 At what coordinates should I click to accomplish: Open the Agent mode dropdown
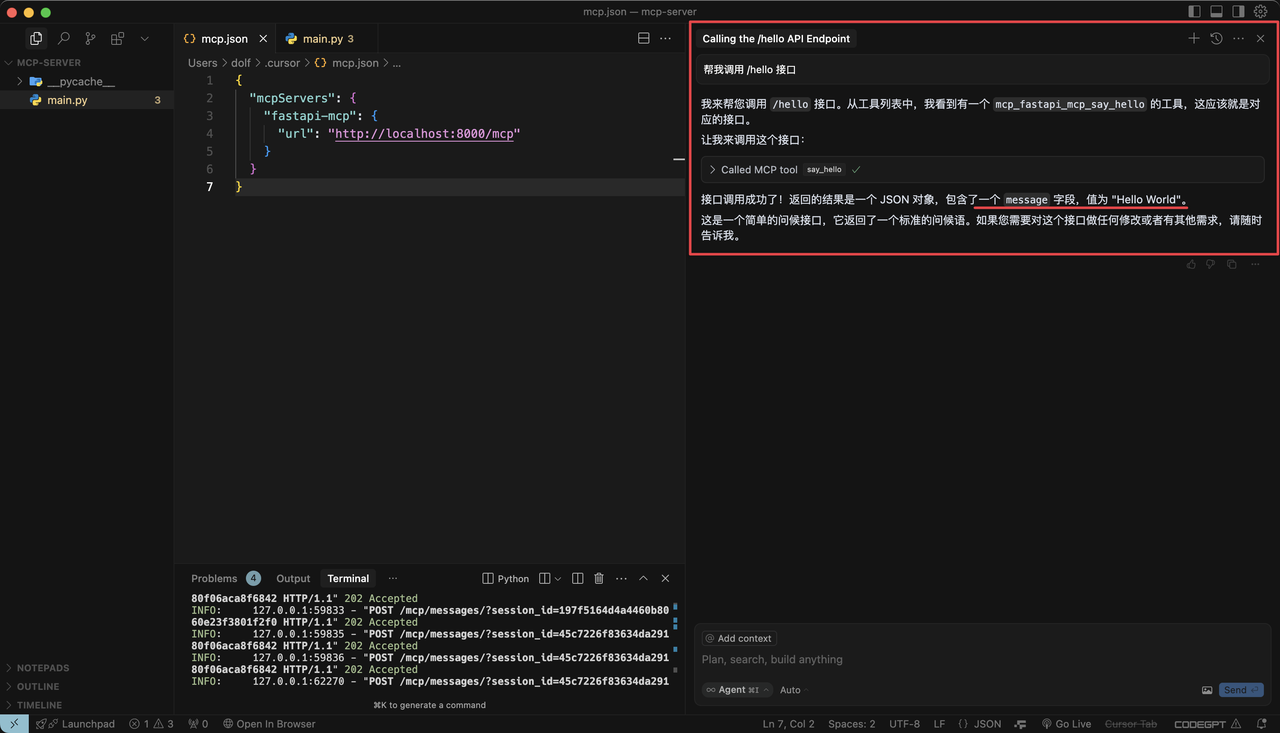(x=735, y=690)
